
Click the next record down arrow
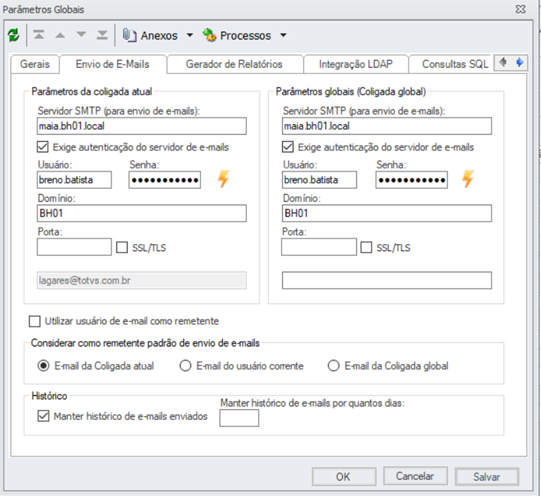click(x=81, y=35)
